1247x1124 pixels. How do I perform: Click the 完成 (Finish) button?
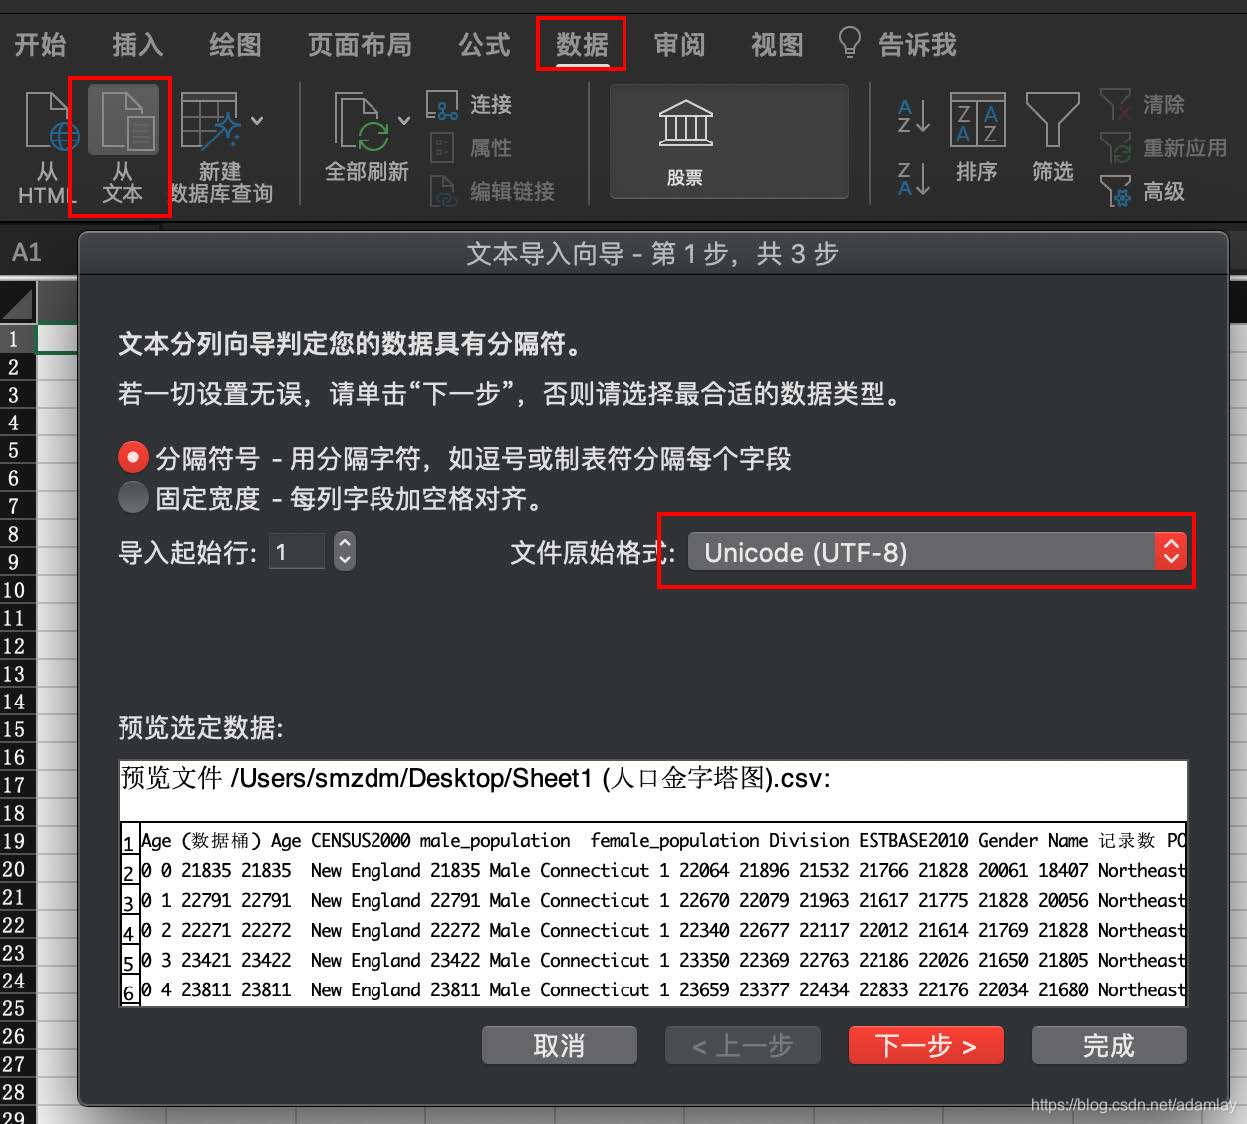tap(1109, 1045)
